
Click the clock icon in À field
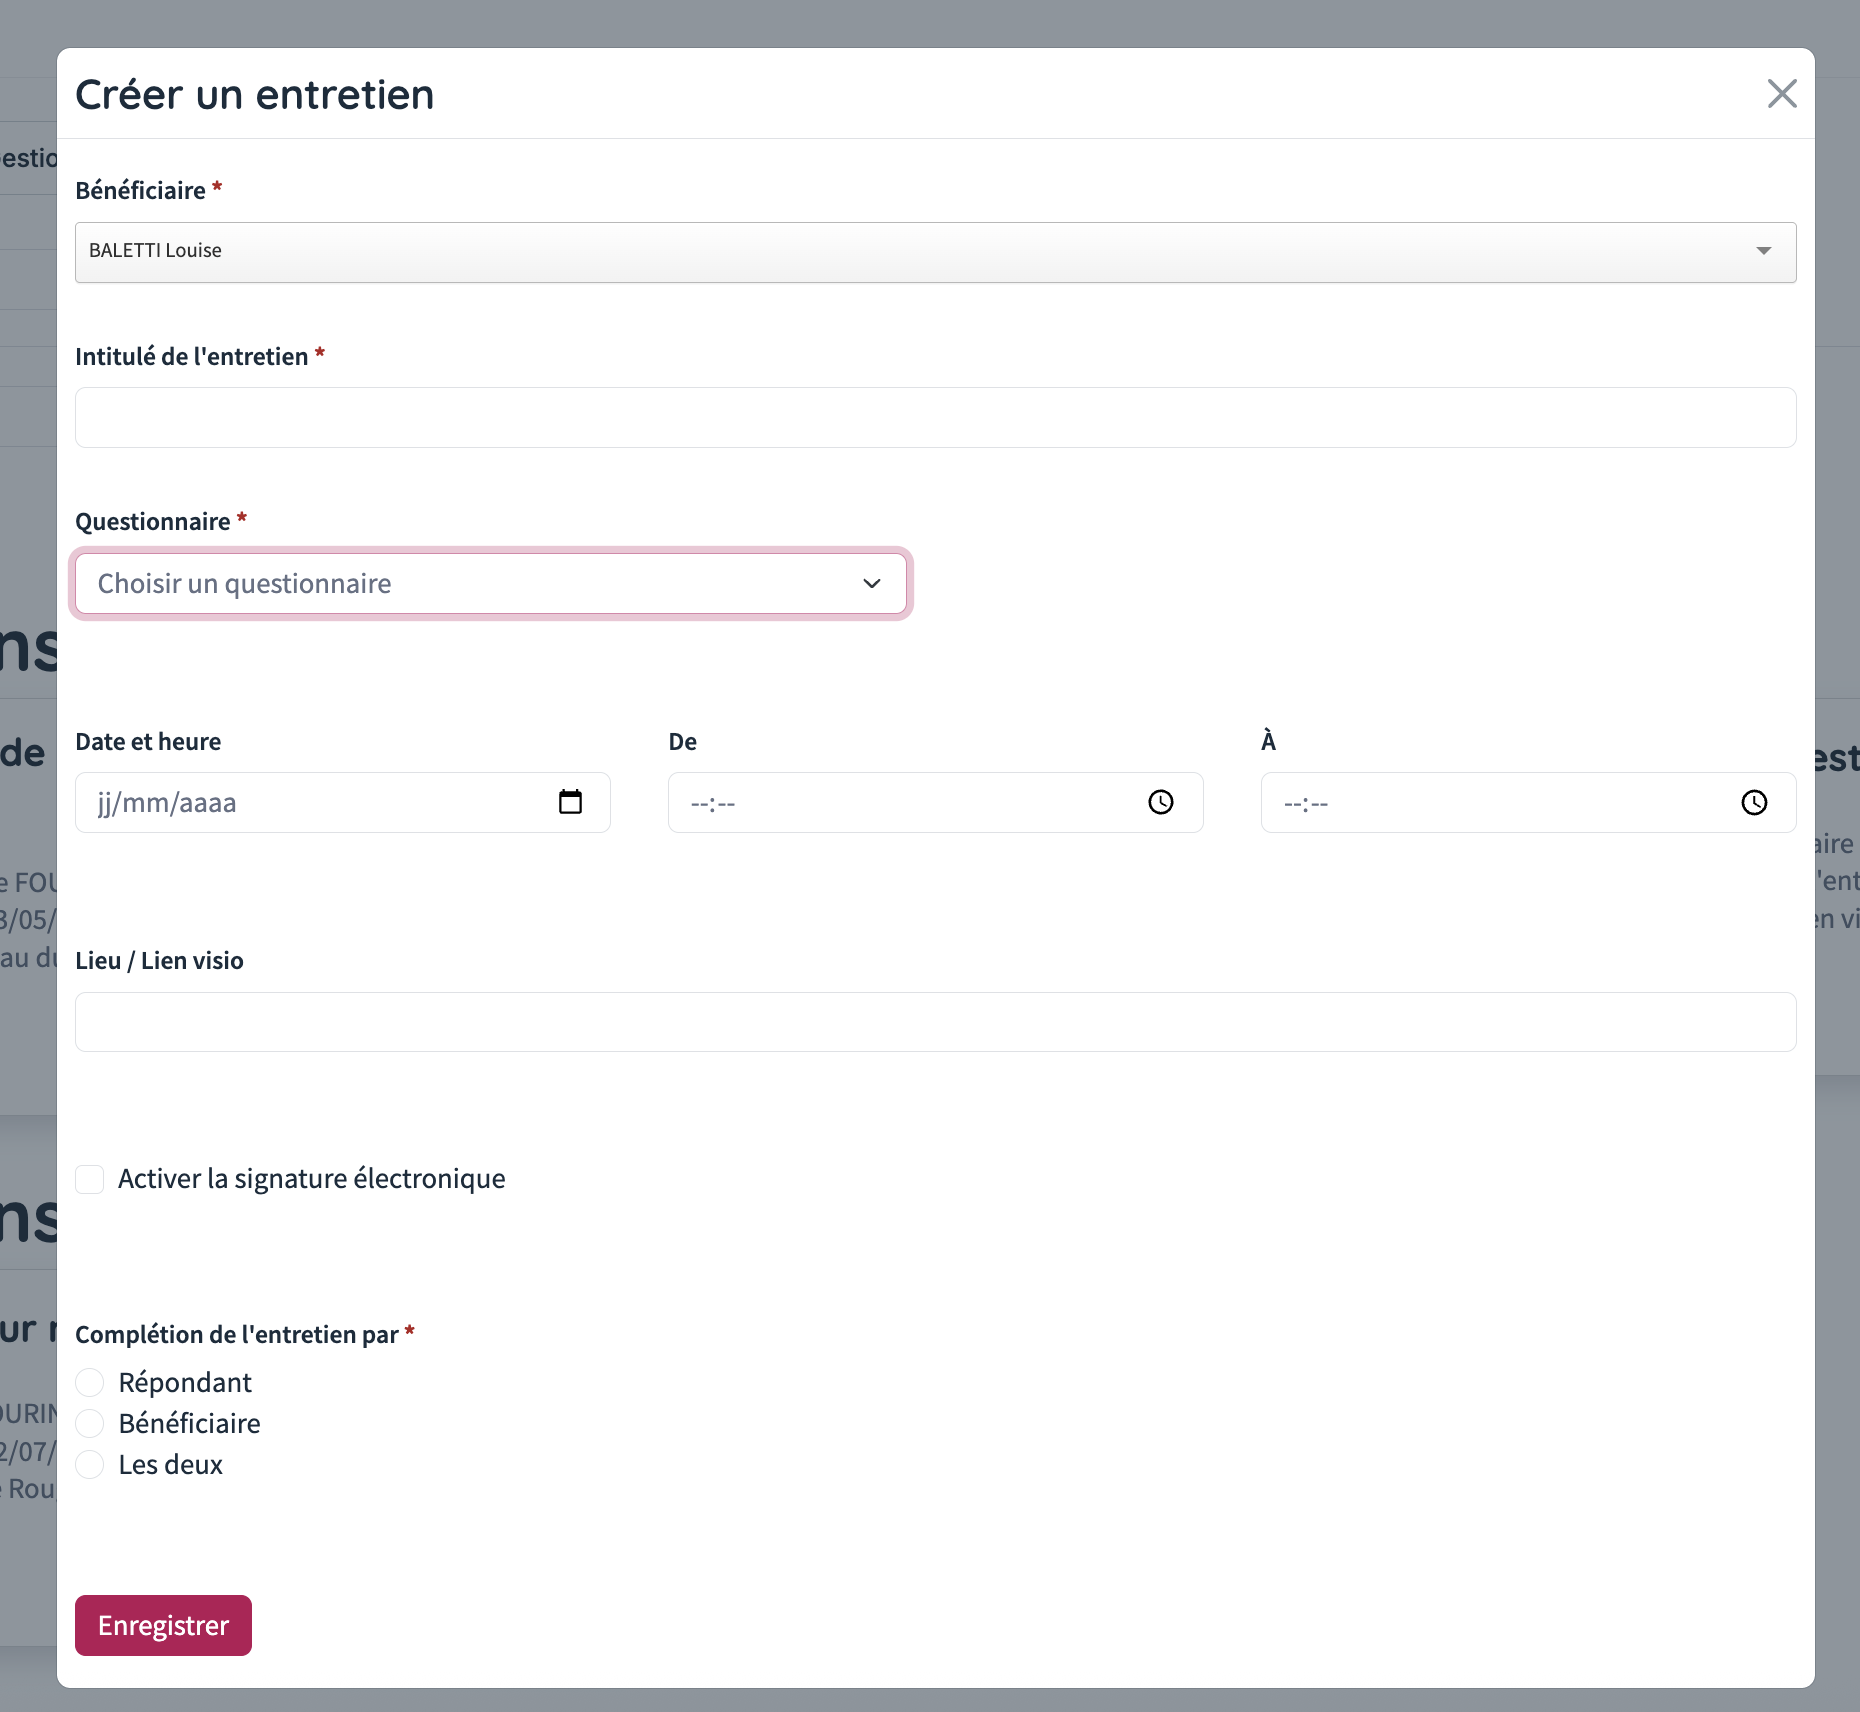click(1754, 802)
